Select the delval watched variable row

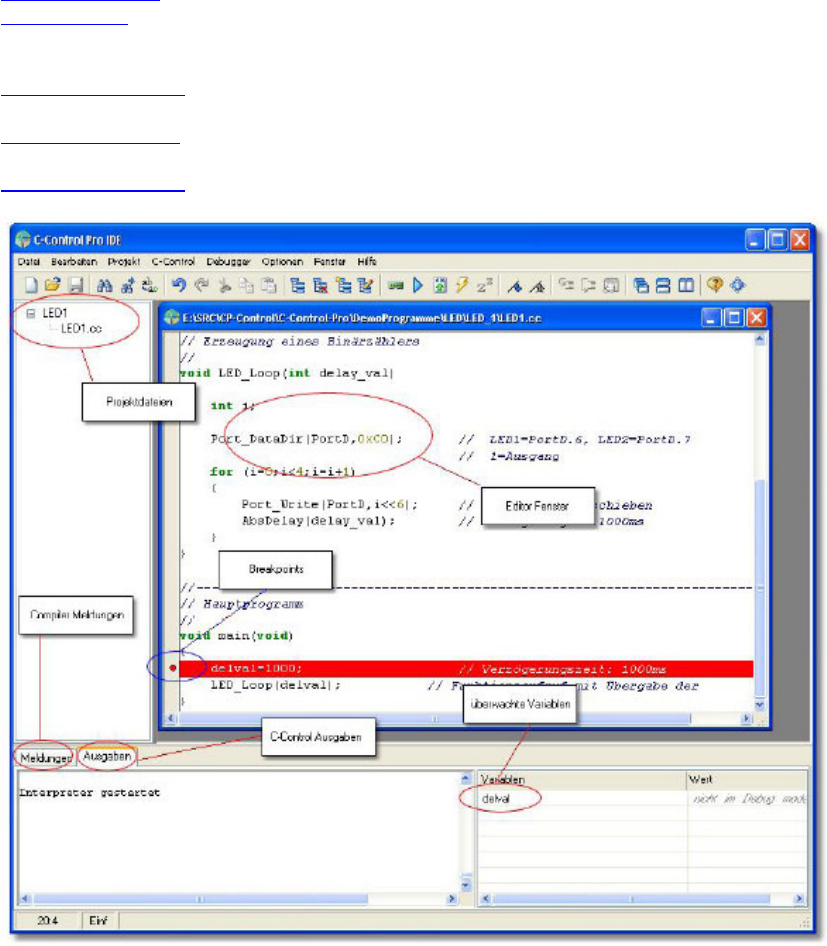[x=582, y=799]
